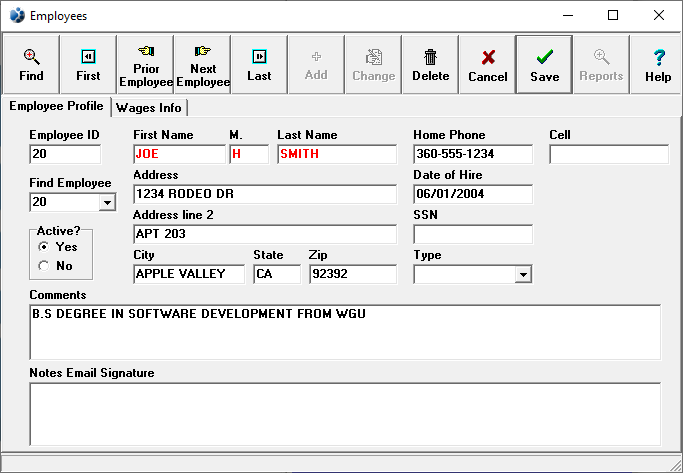Expand the Find Employee dropdown
The image size is (683, 473).
[x=107, y=203]
